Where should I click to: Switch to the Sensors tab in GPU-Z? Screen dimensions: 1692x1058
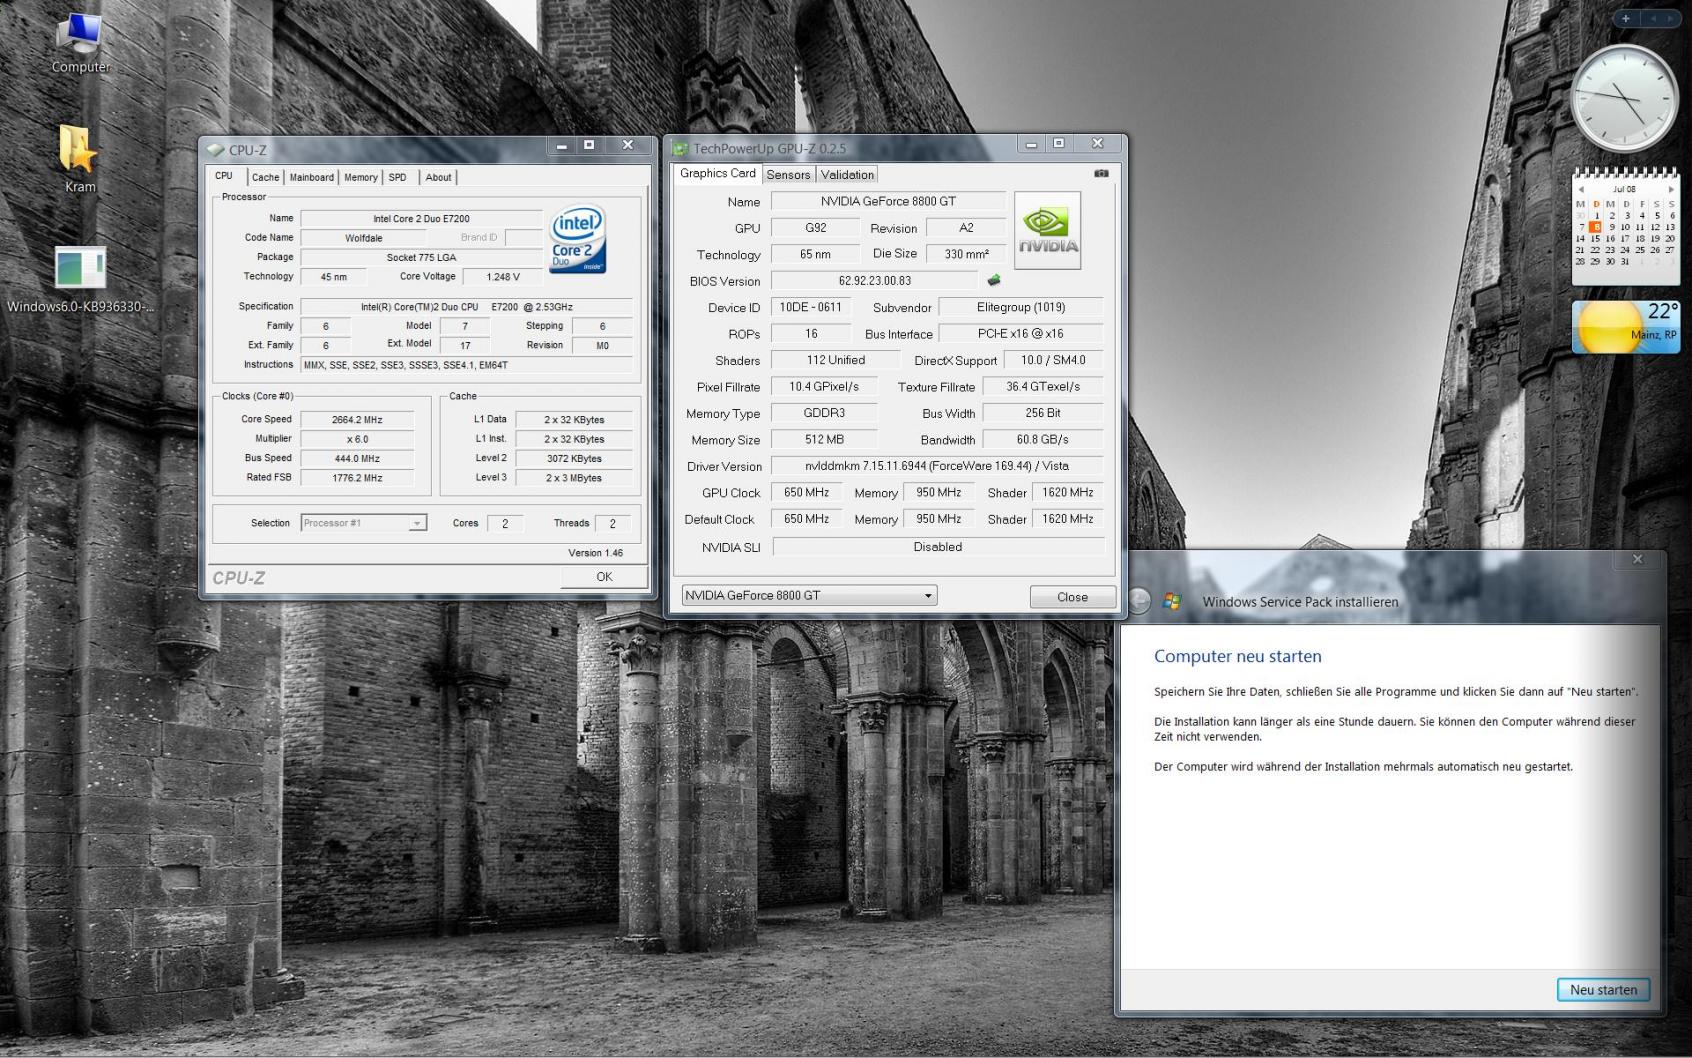pyautogui.click(x=788, y=175)
